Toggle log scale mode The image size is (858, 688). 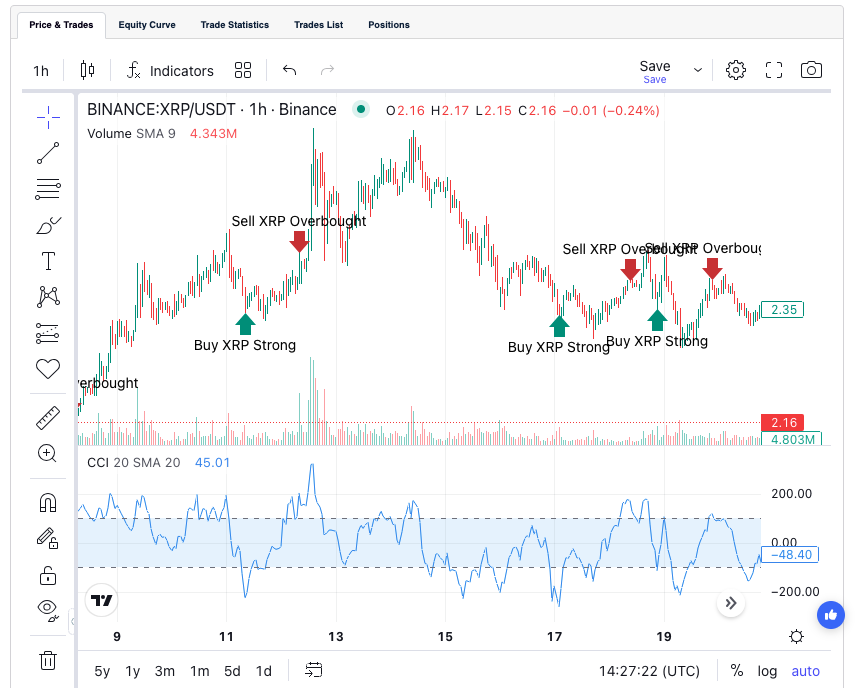pyautogui.click(x=767, y=671)
